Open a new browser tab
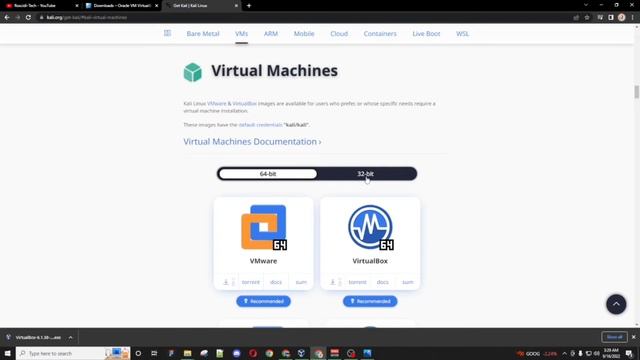The height and width of the screenshot is (360, 640). pyautogui.click(x=249, y=6)
